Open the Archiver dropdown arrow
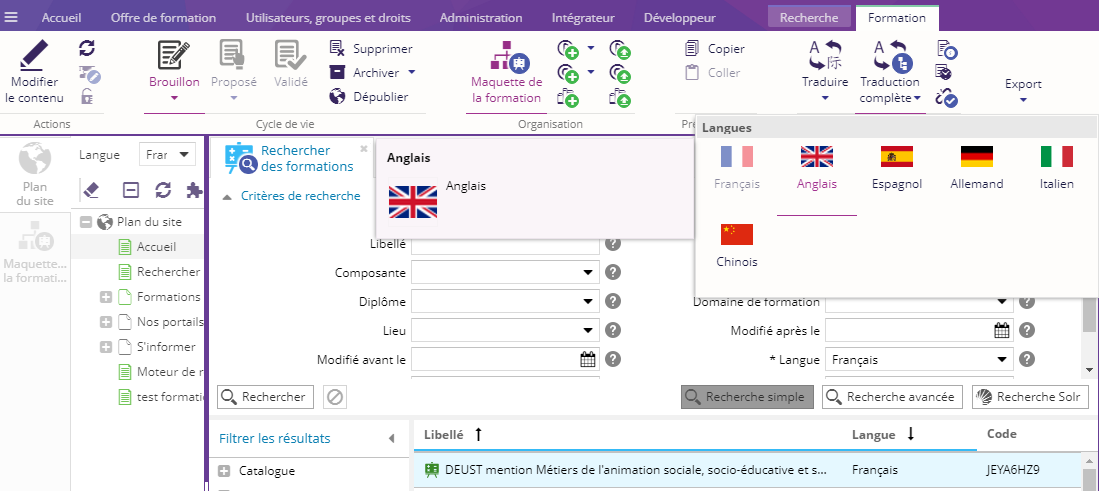 click(411, 73)
